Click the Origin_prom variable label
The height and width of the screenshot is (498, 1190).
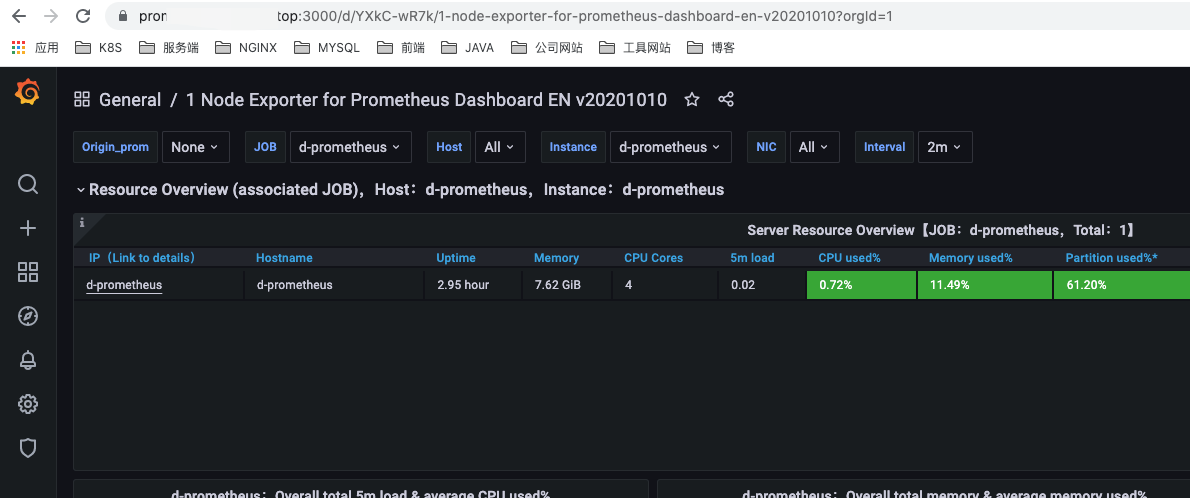coord(116,147)
